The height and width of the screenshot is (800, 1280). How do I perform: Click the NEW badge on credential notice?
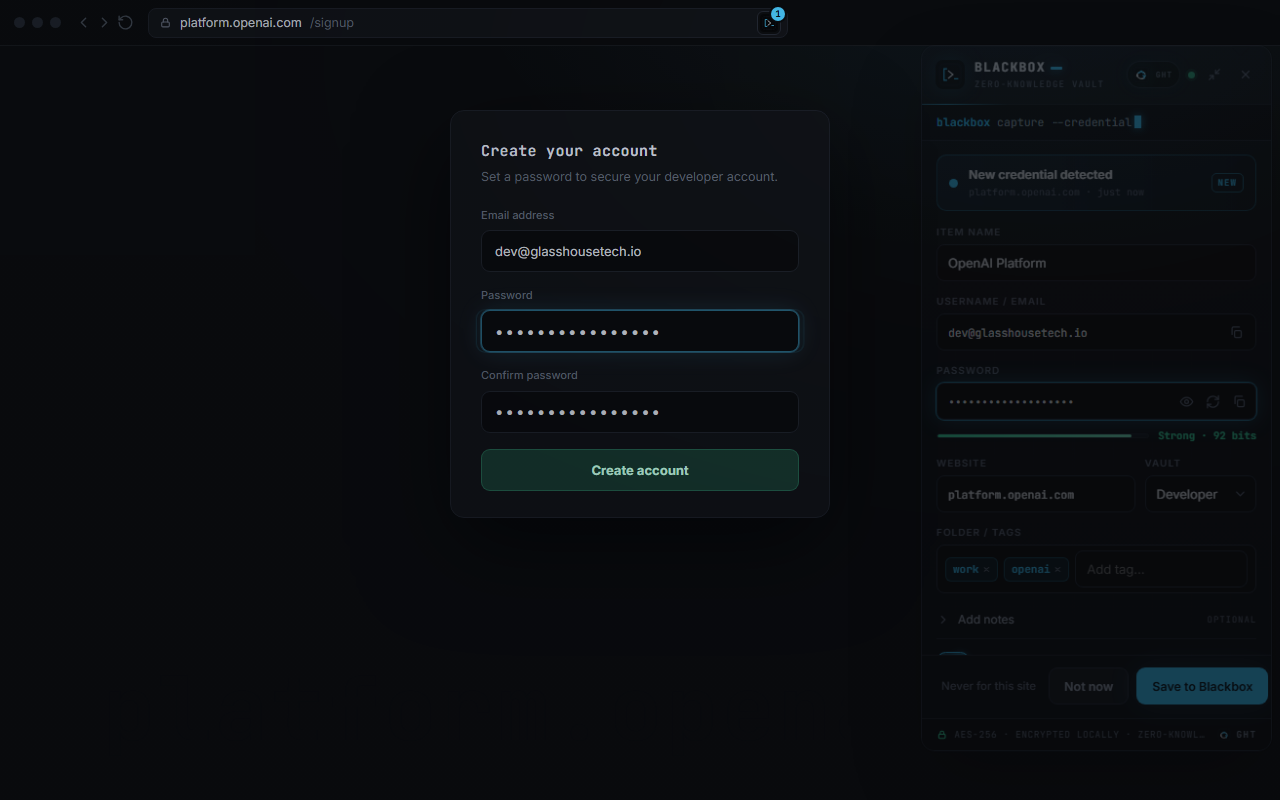click(x=1227, y=182)
